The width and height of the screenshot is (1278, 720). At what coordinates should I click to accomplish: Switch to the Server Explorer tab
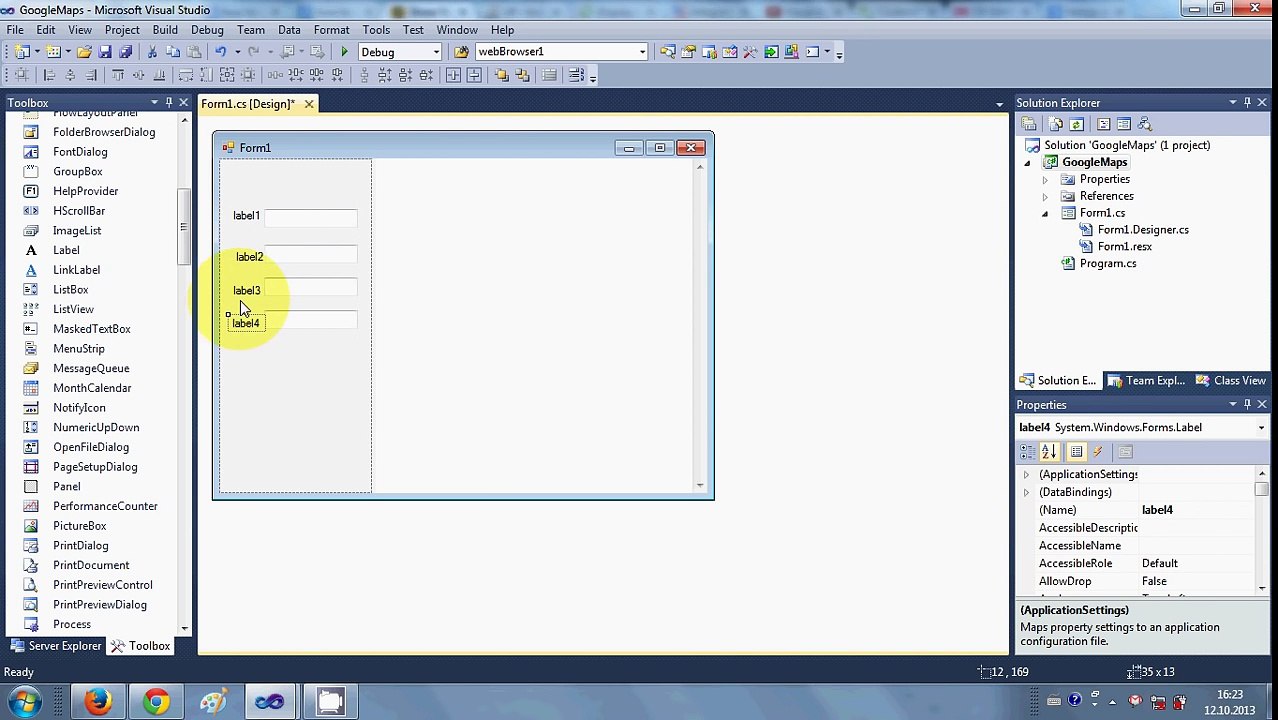click(55, 646)
